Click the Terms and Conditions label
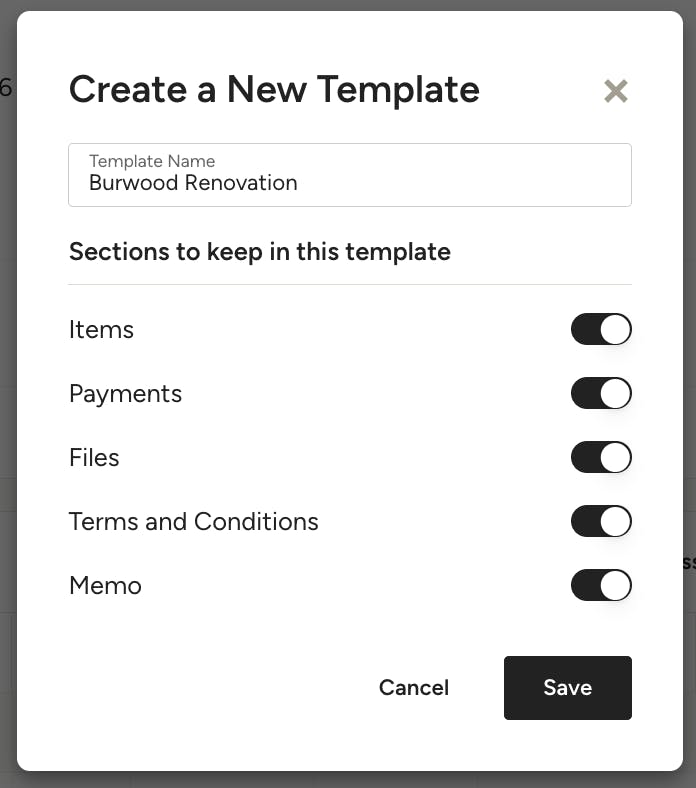Screen dimensions: 696x788 tap(193, 522)
